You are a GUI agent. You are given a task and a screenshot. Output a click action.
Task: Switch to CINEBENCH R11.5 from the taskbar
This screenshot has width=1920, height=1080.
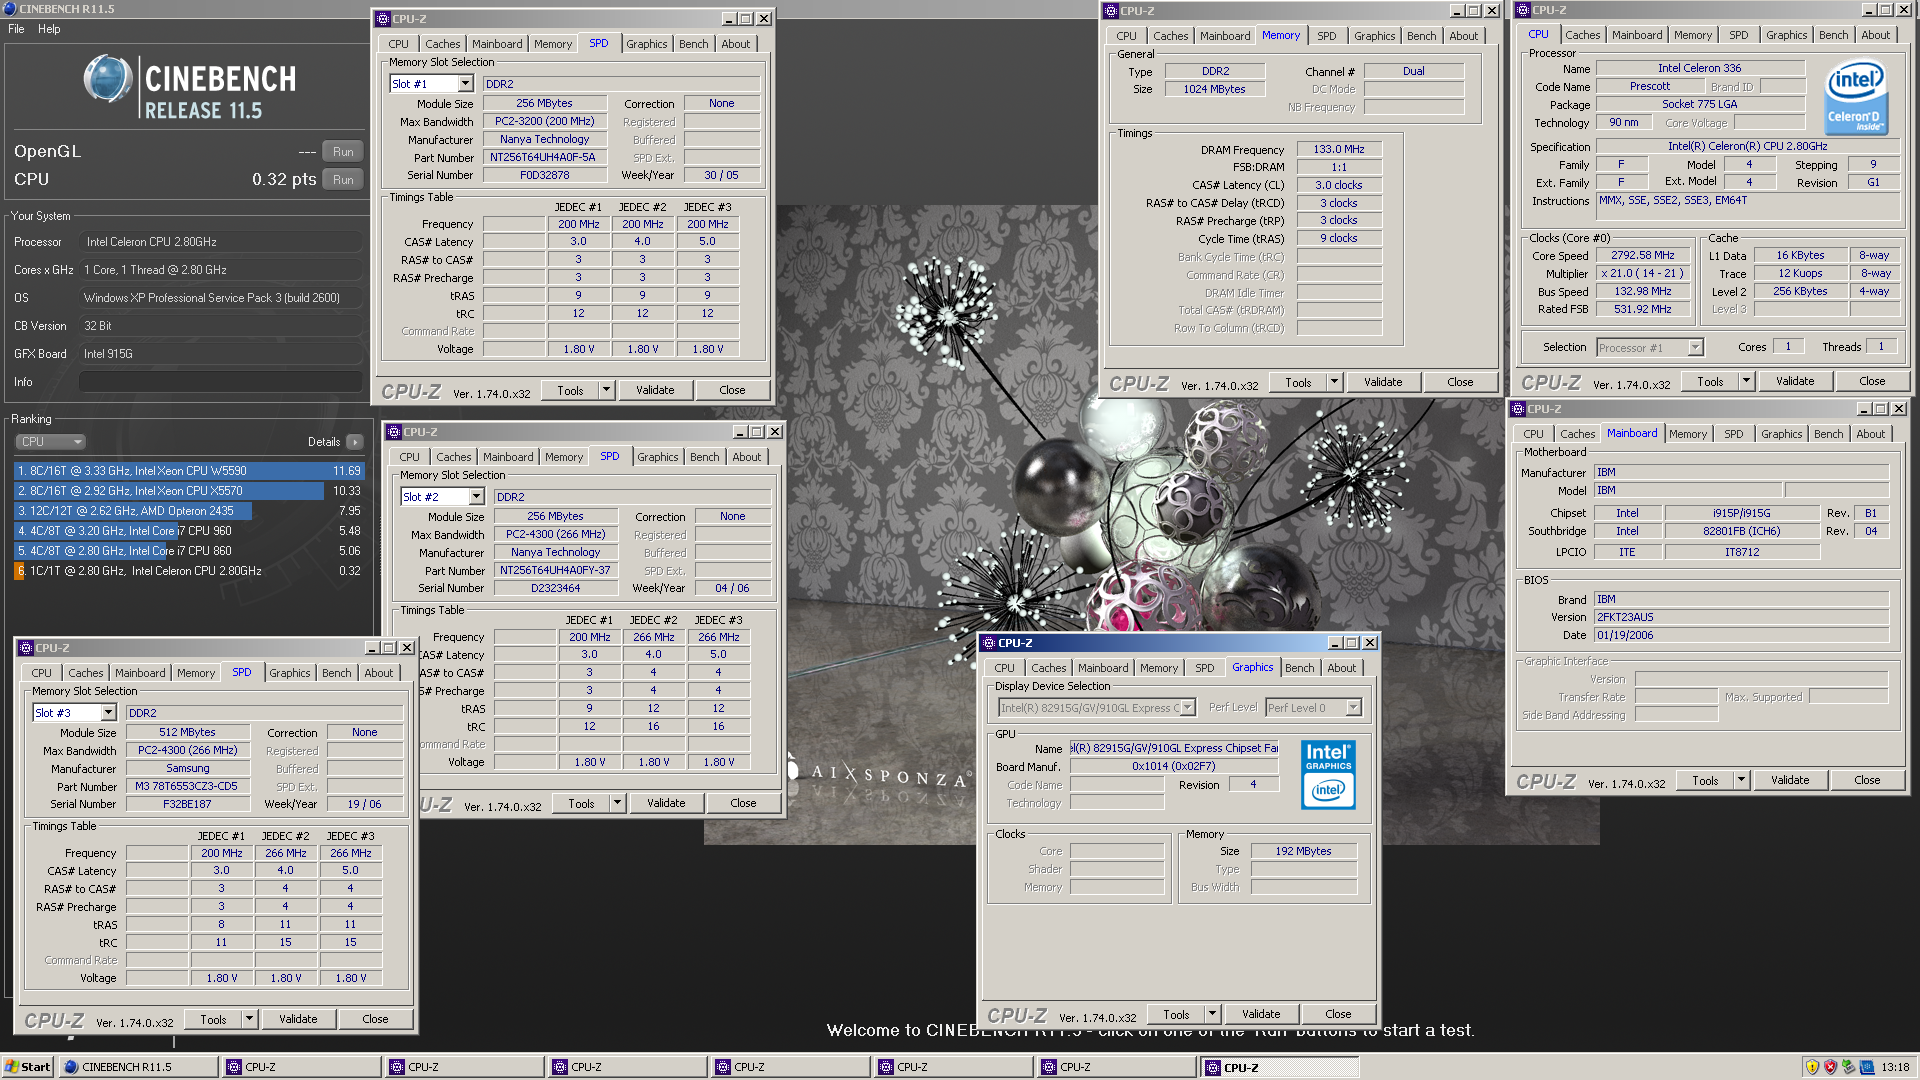click(x=138, y=1067)
